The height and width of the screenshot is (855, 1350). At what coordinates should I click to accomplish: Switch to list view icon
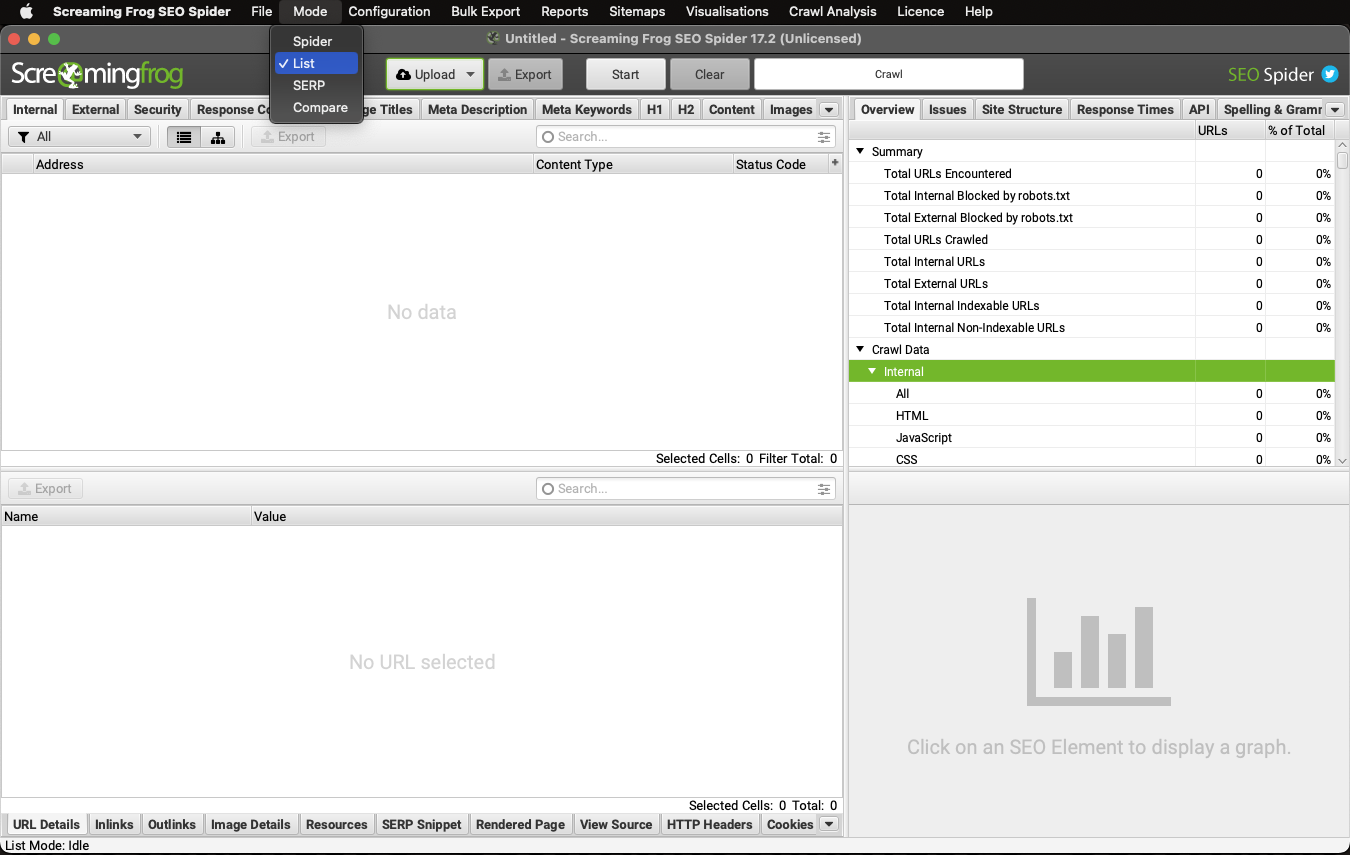point(184,137)
